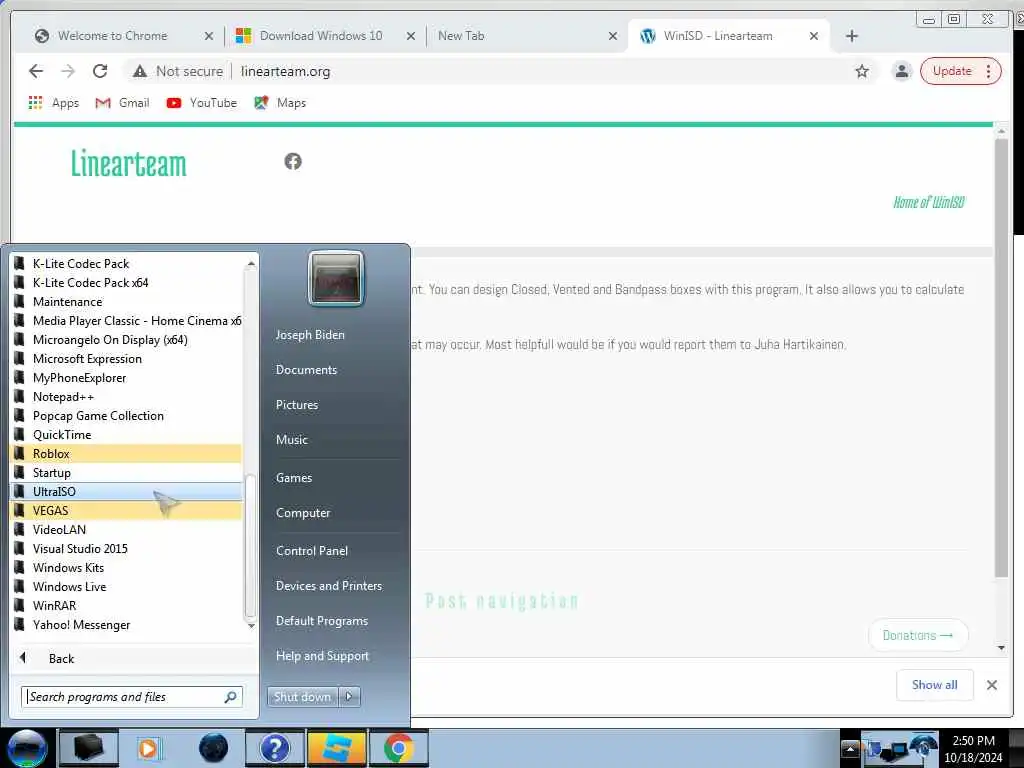Switch to the New Tab tab
1024x768 pixels.
461,36
